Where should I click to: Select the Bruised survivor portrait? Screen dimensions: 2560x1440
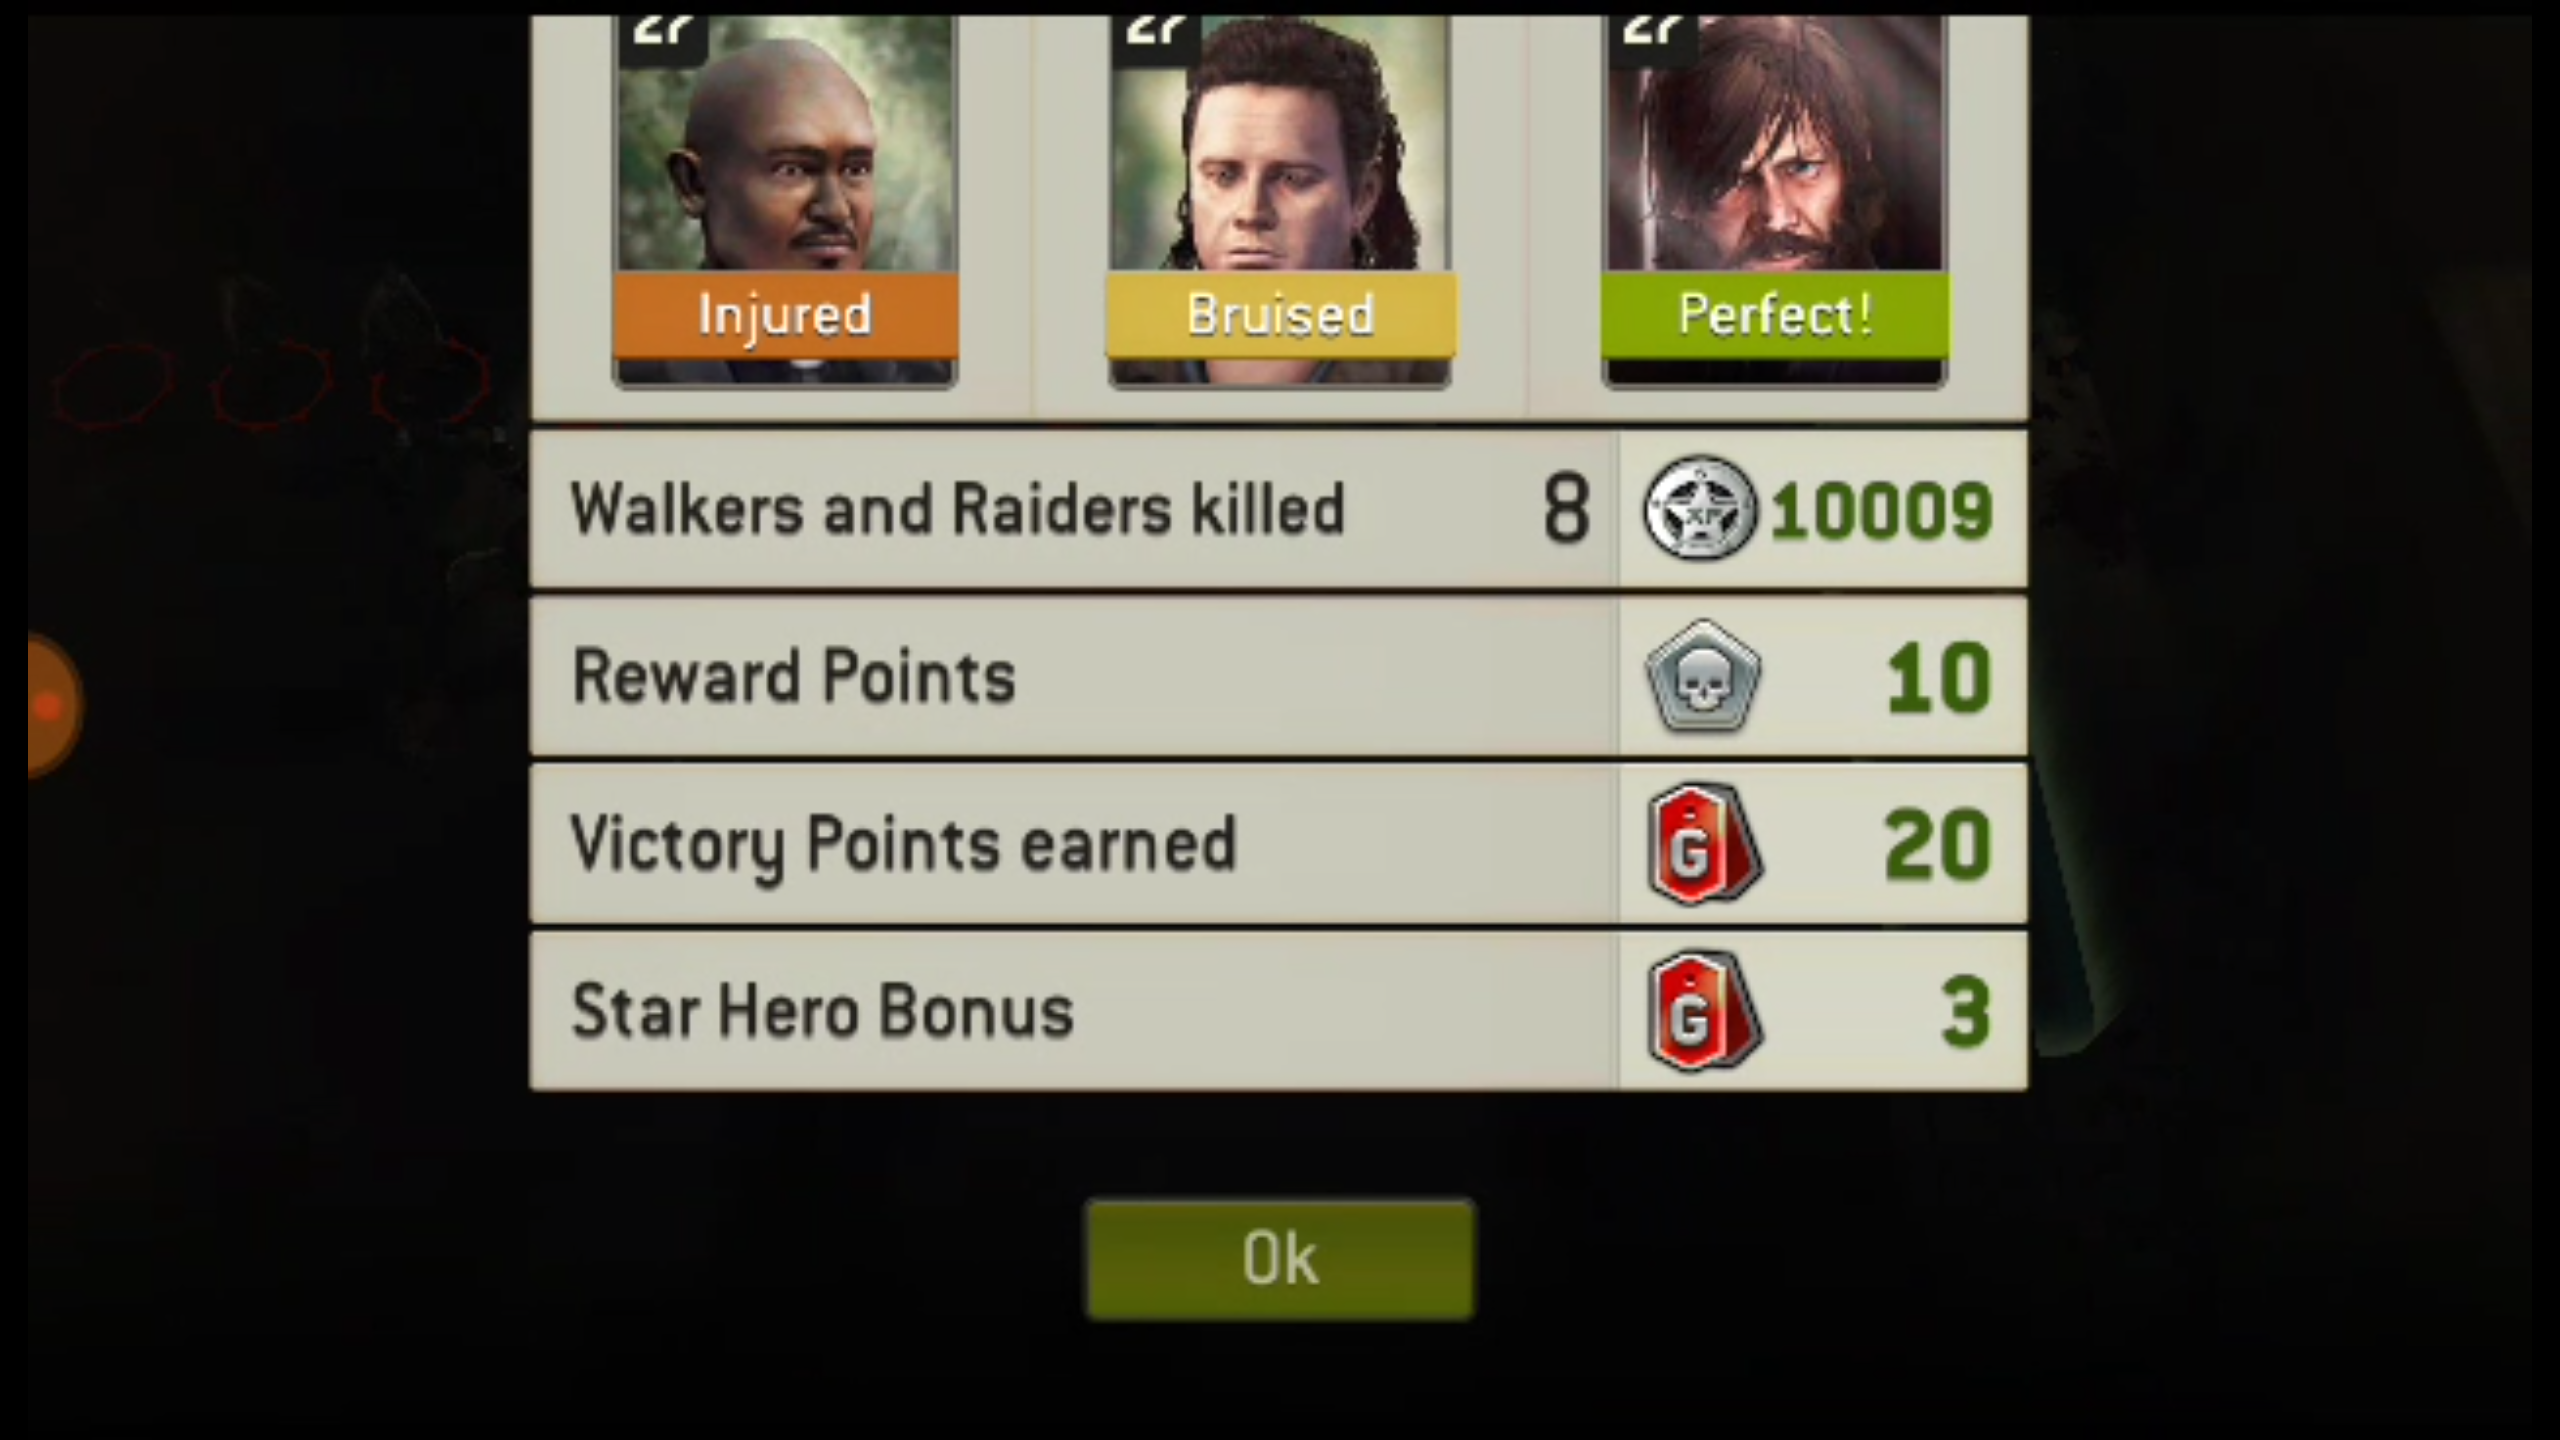1280,200
